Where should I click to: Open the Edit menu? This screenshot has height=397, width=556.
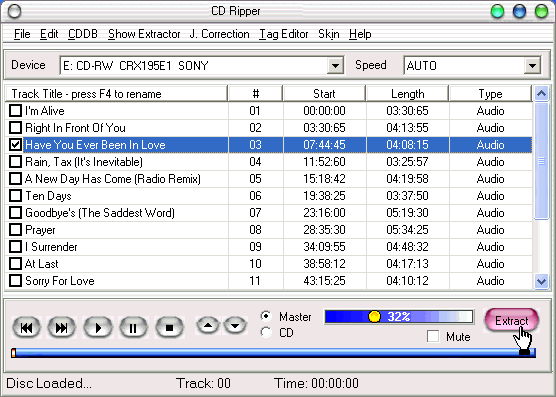click(x=49, y=34)
